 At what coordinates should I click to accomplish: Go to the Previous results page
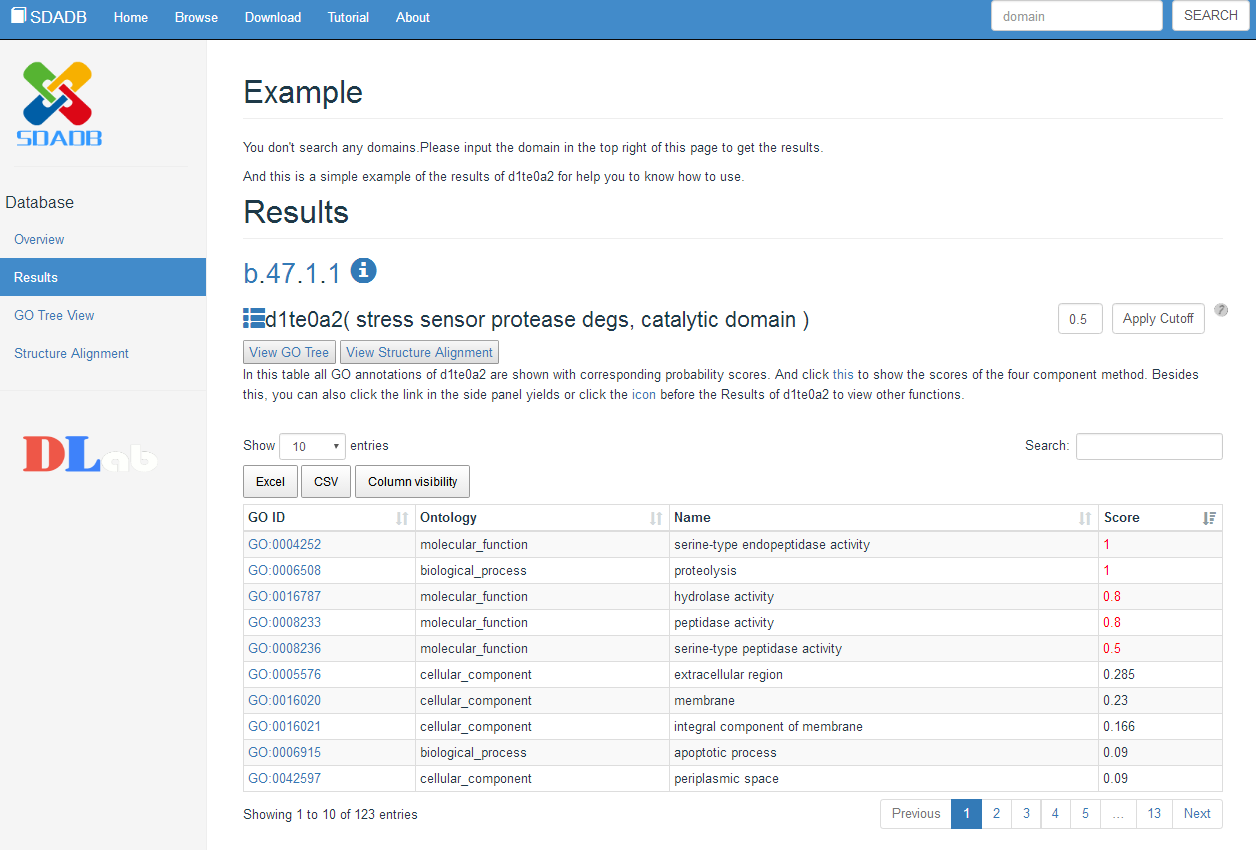tap(916, 814)
